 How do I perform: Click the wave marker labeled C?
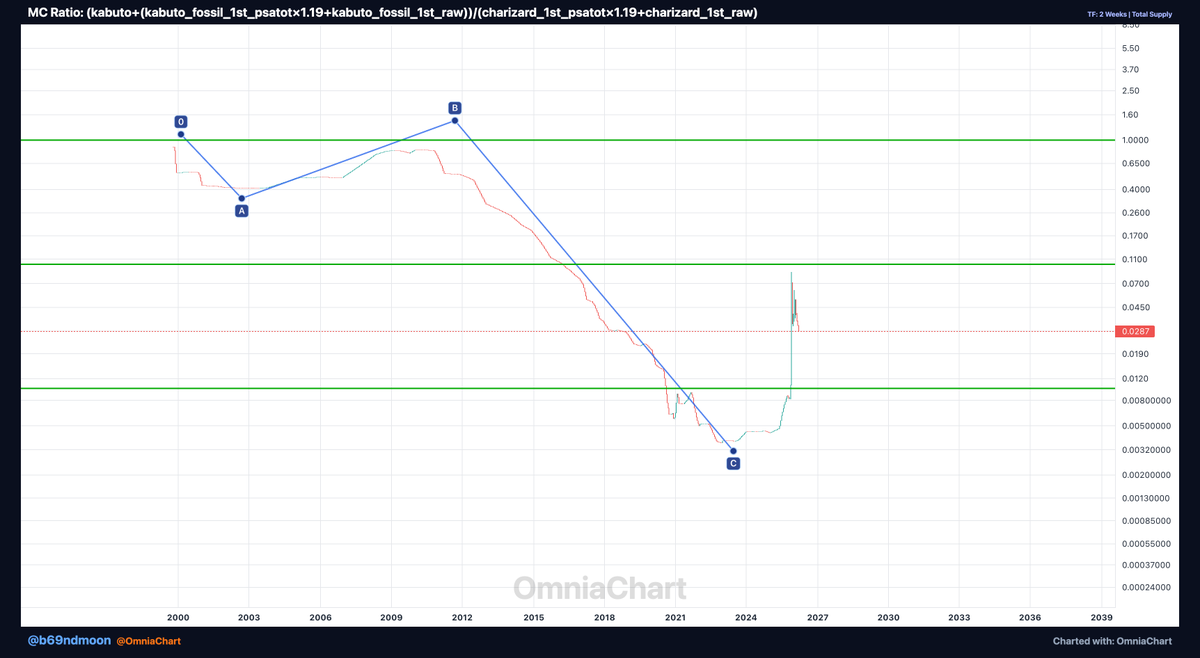pos(733,464)
